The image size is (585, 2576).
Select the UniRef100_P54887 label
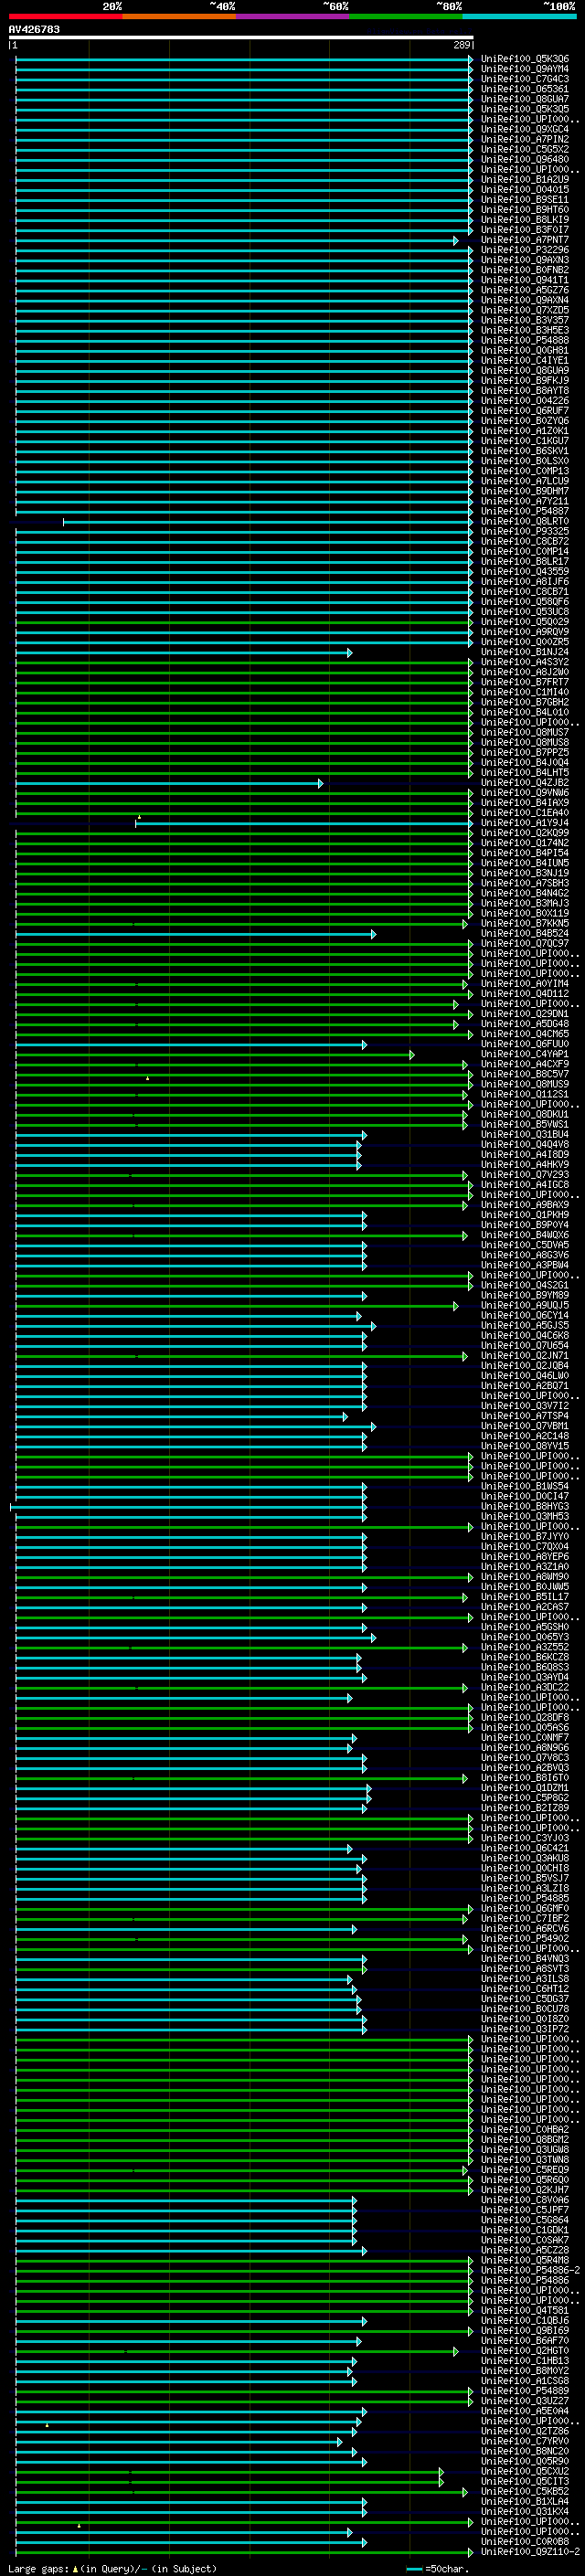[525, 511]
